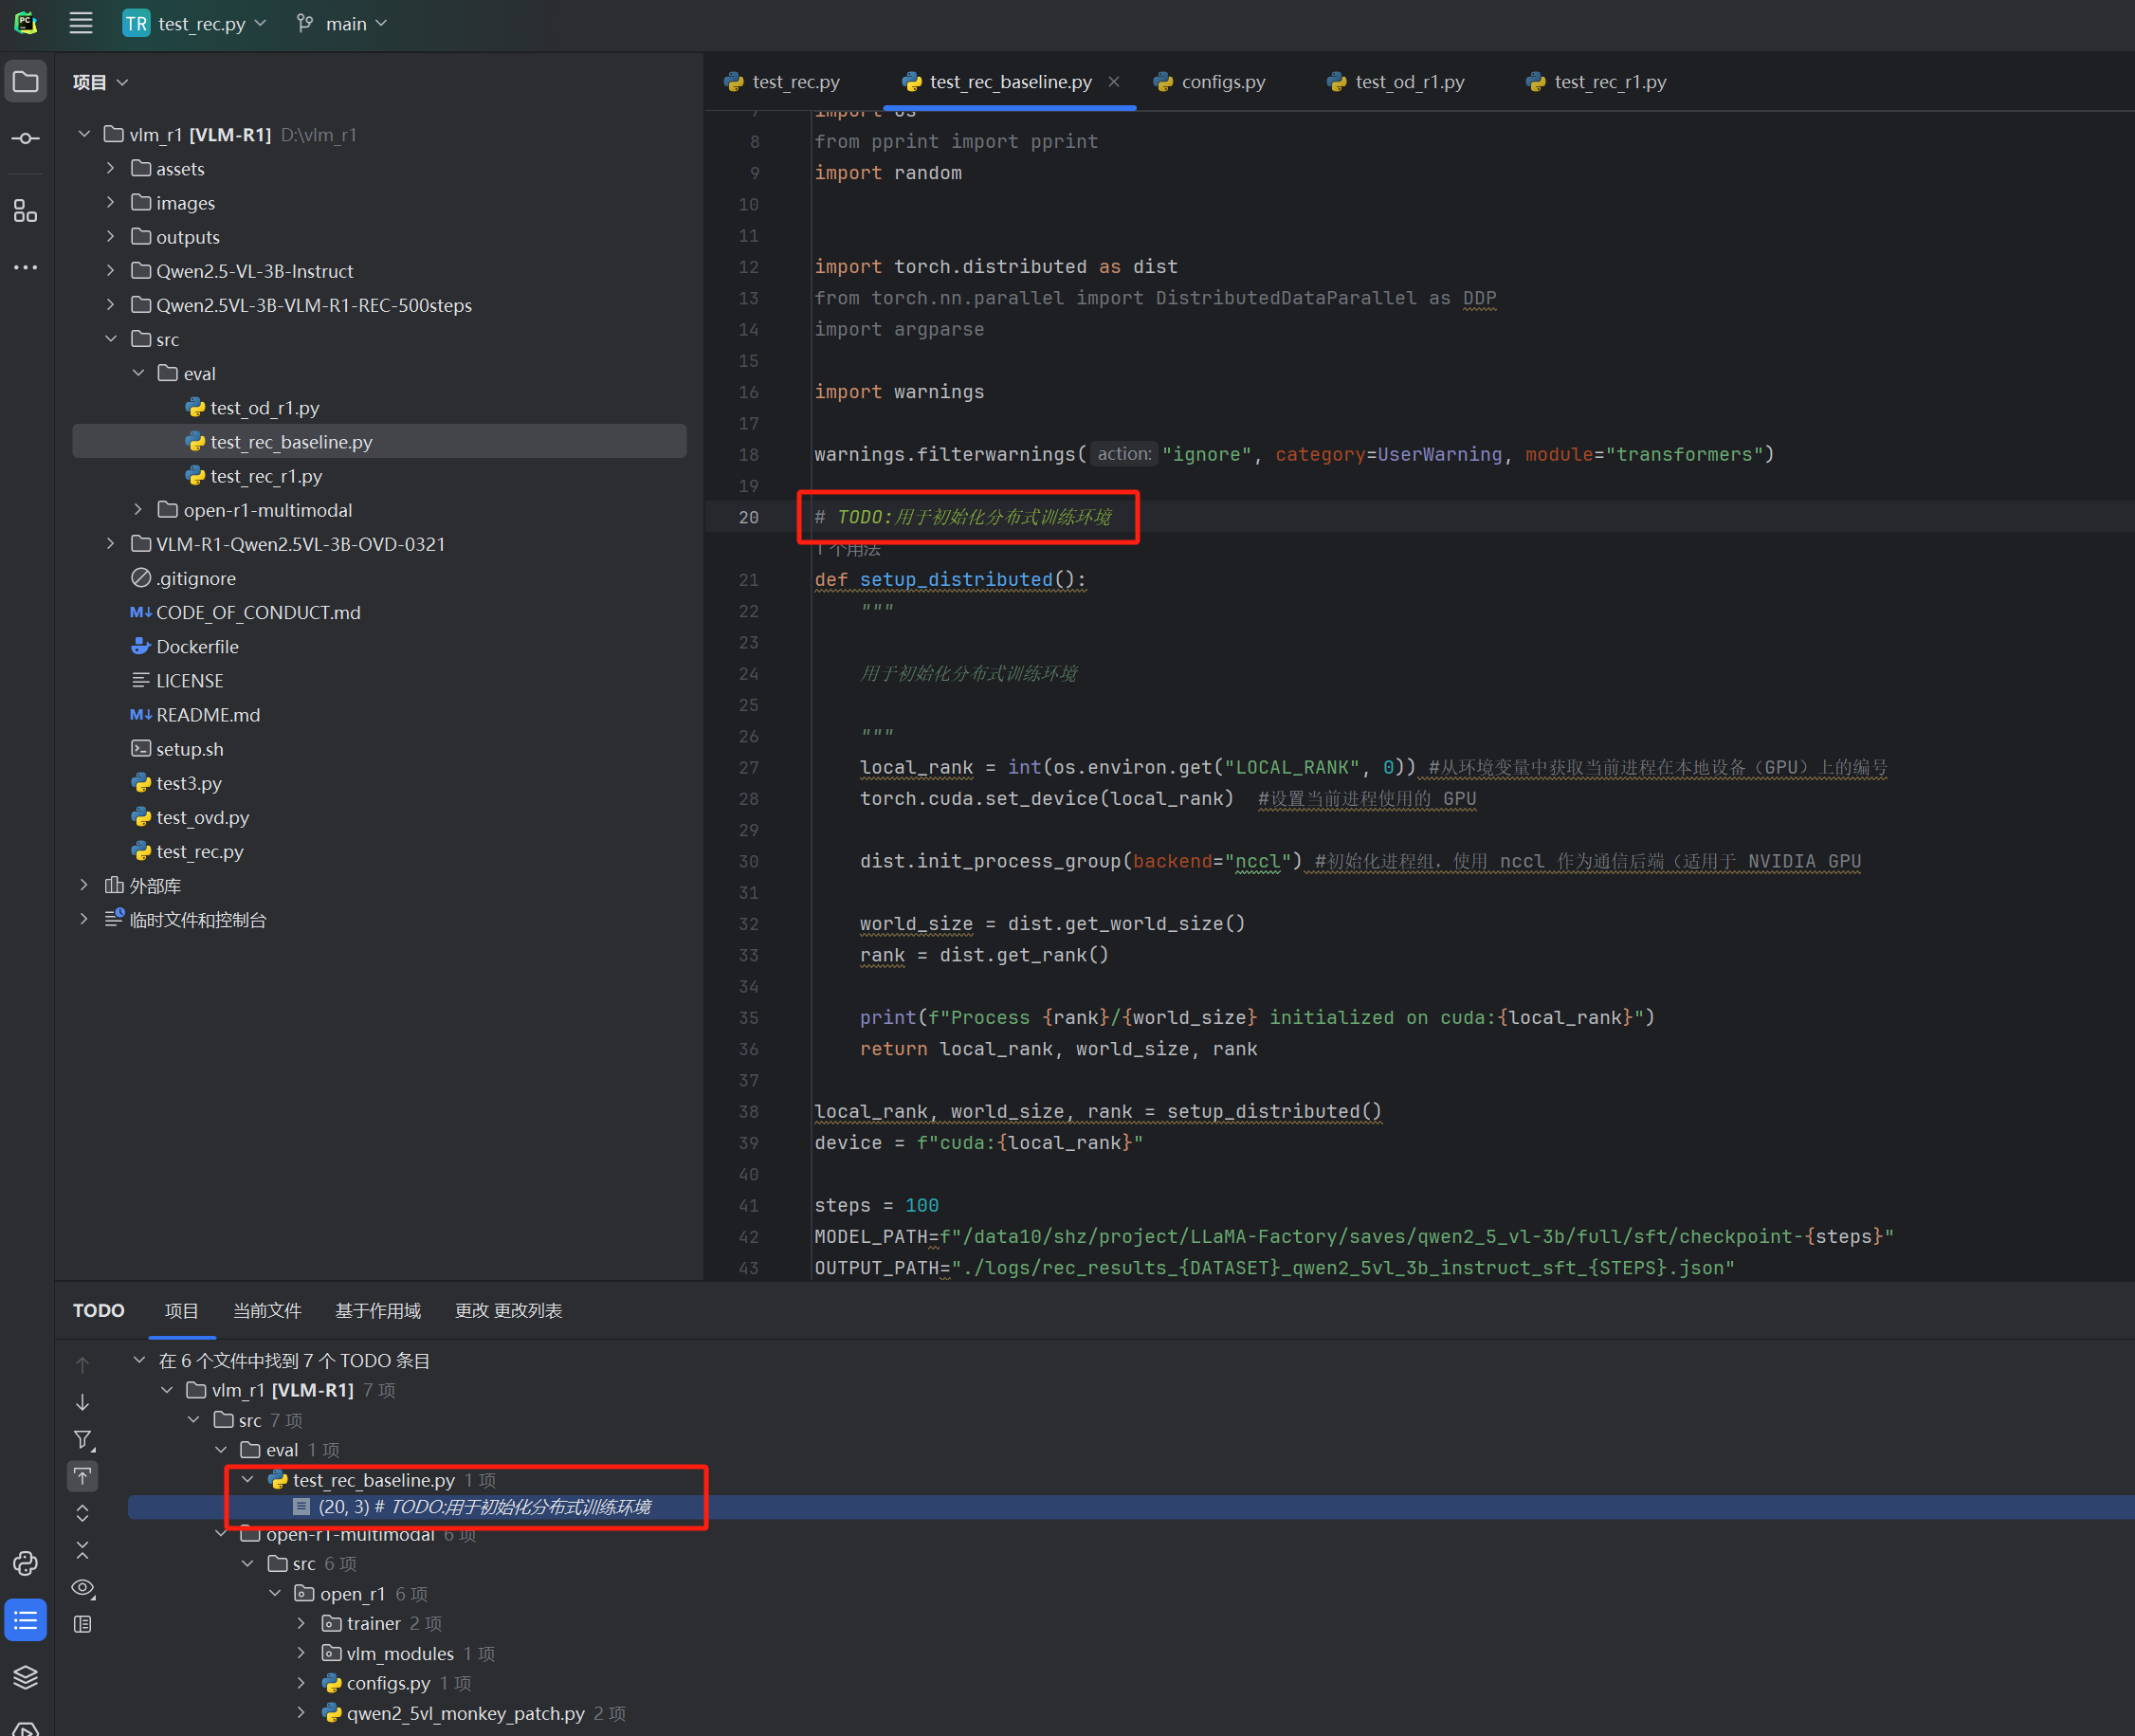Viewport: 2135px width, 1736px height.
Task: Collapse the src folder in project tree
Action: point(111,339)
